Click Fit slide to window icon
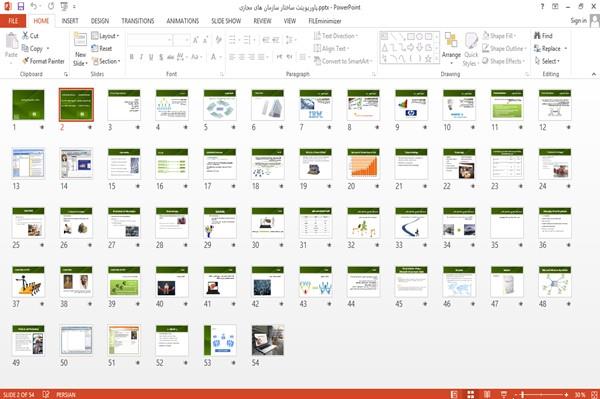600x399 pixels. pos(595,394)
